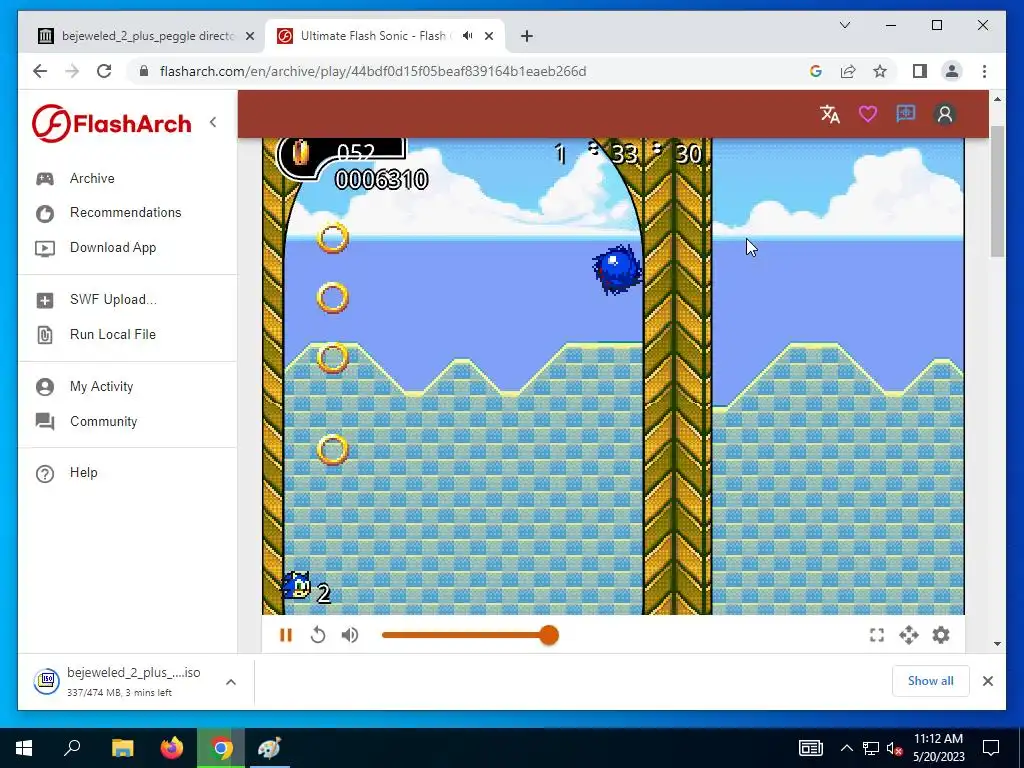This screenshot has width=1024, height=768.
Task: Open the user account icon in header
Action: [x=944, y=114]
